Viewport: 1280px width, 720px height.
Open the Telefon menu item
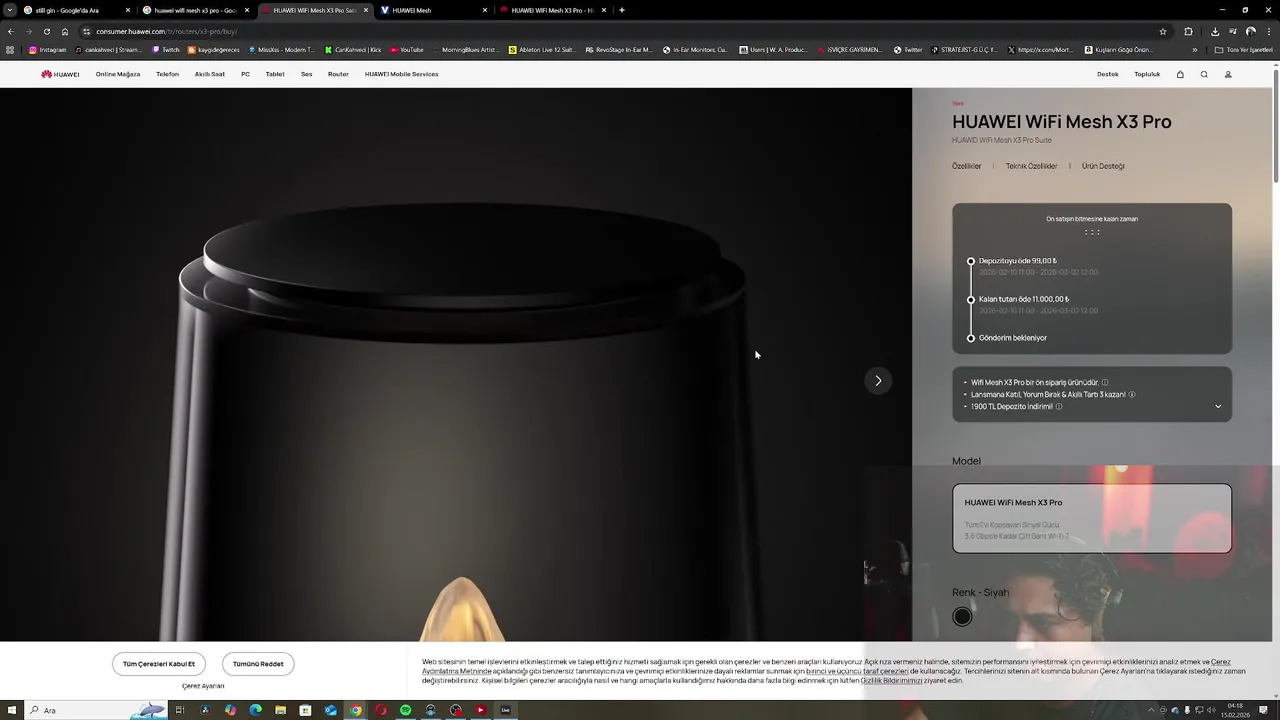point(167,74)
